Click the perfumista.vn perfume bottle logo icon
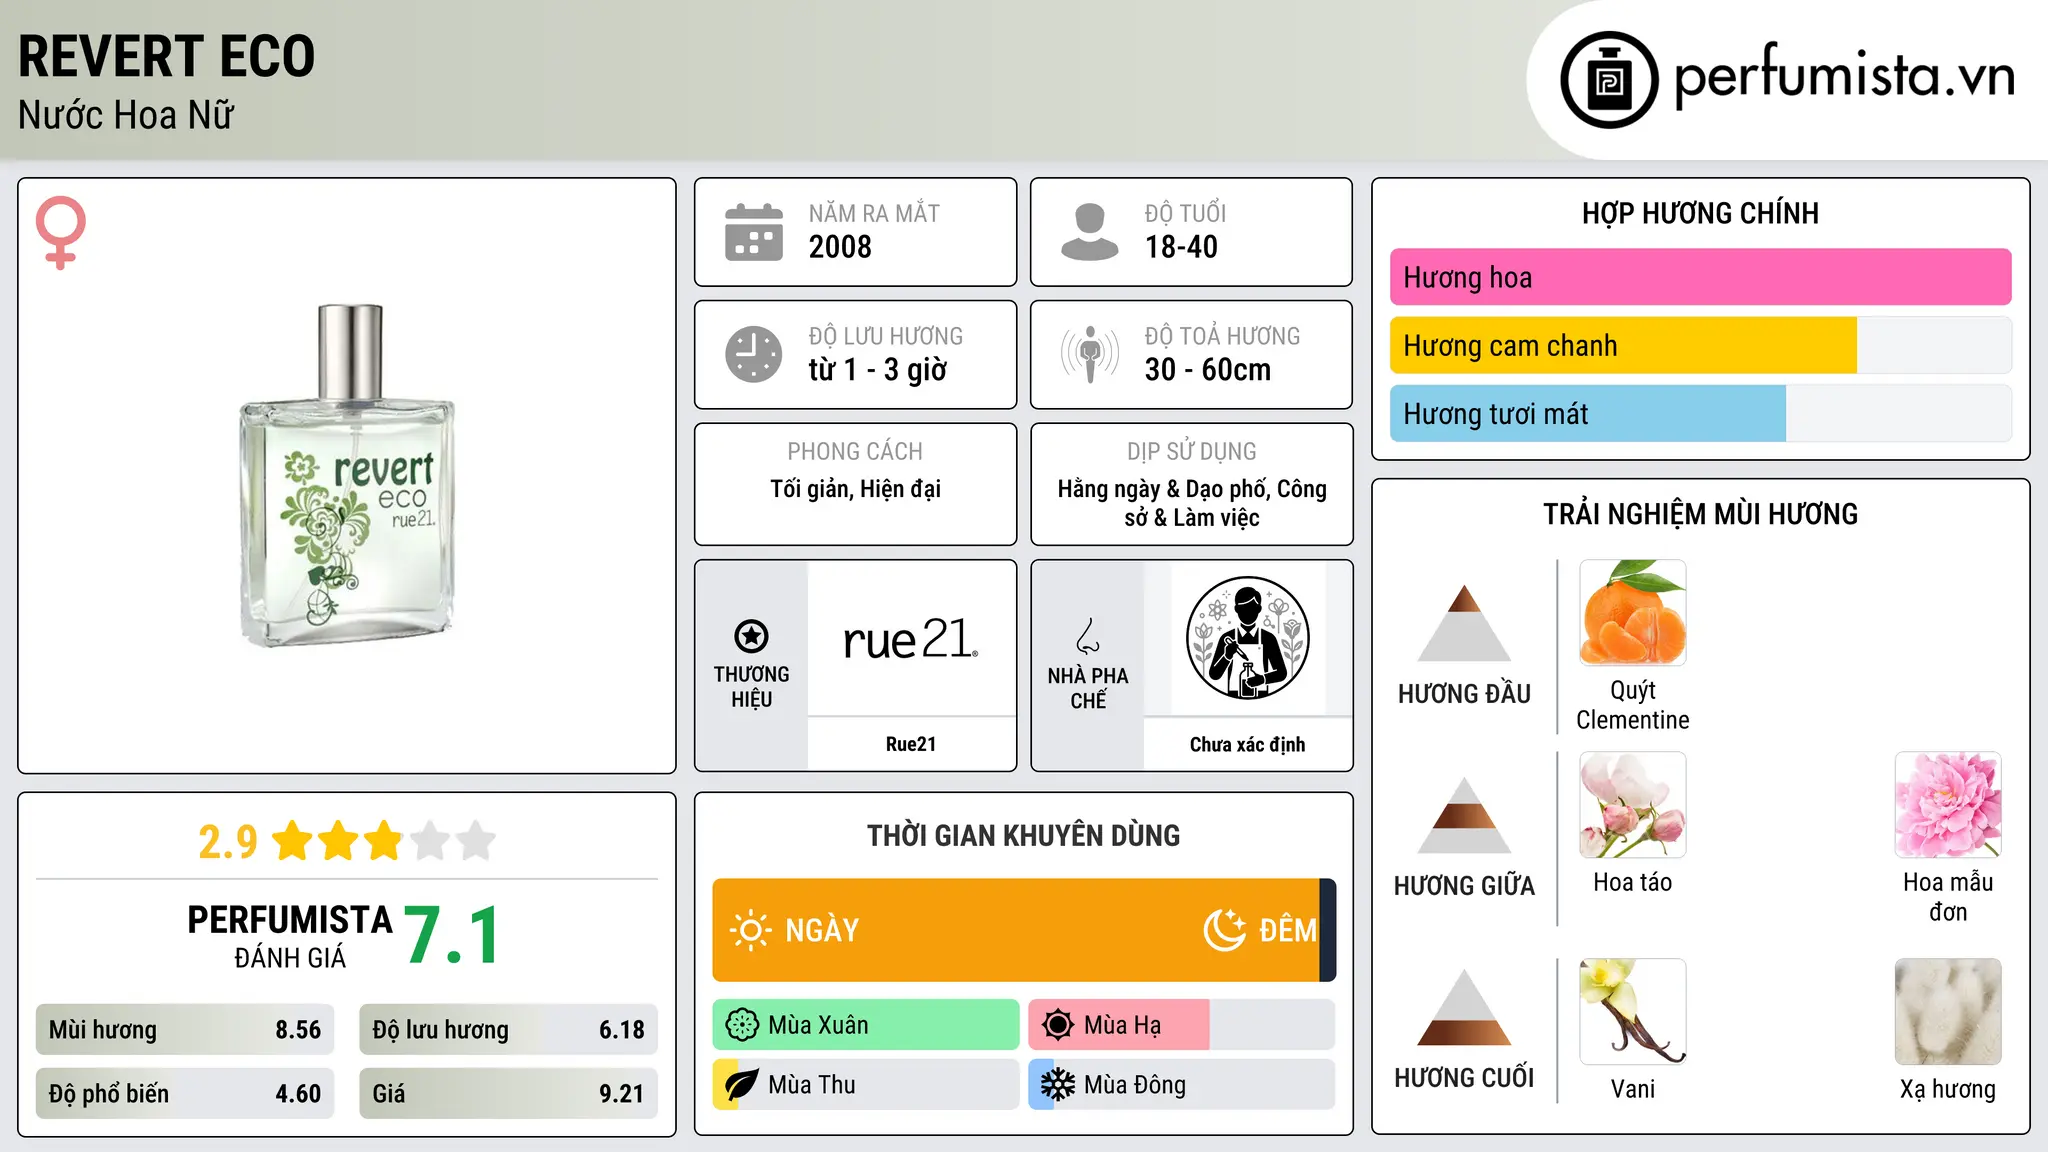Image resolution: width=2048 pixels, height=1152 pixels. (x=1609, y=80)
